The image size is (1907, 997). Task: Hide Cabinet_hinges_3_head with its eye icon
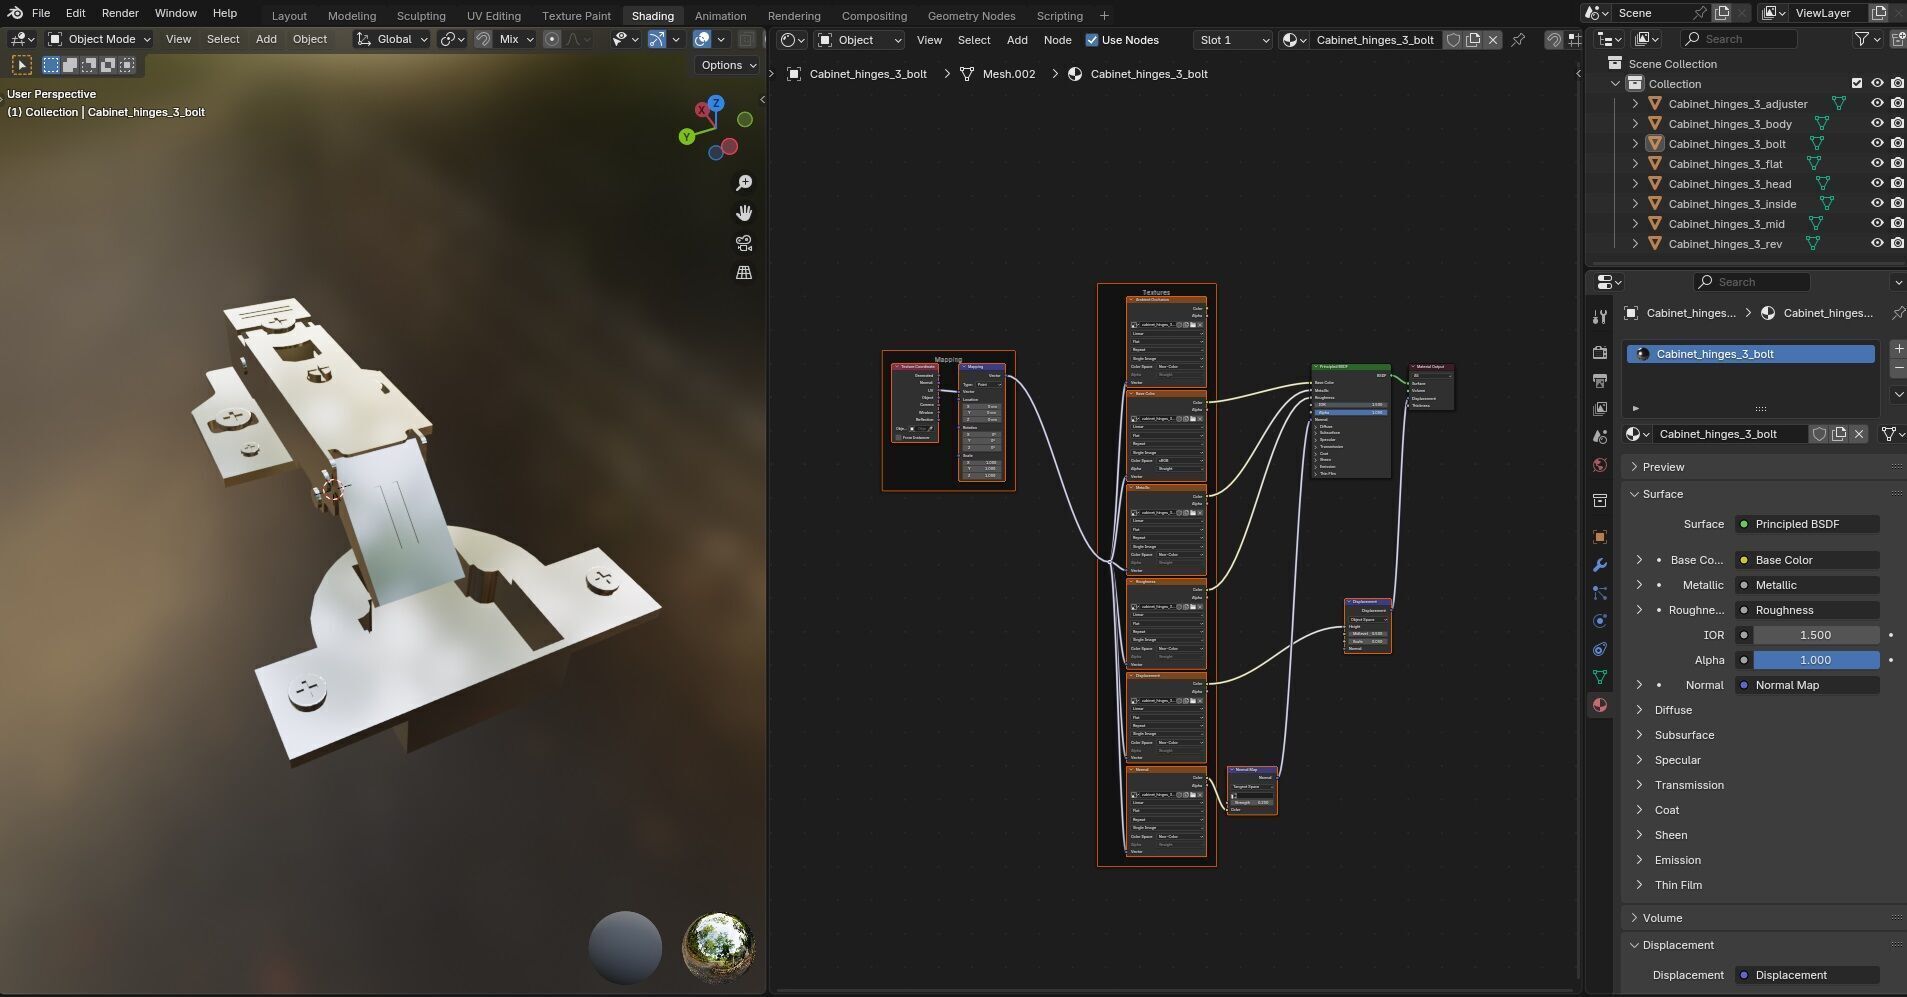click(x=1877, y=184)
